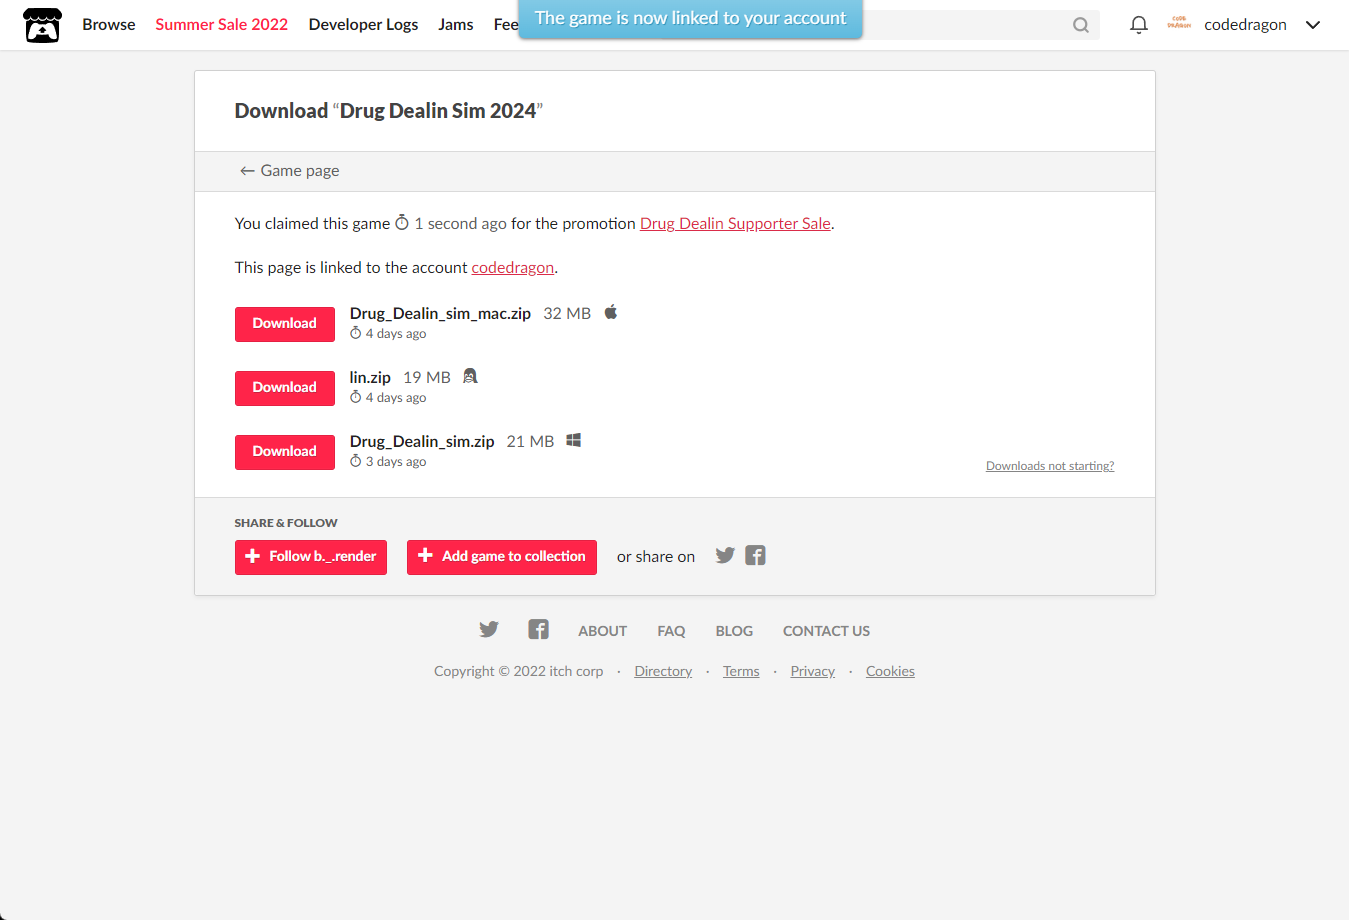1349x920 pixels.
Task: Click the 19 MB size label
Action: (427, 377)
